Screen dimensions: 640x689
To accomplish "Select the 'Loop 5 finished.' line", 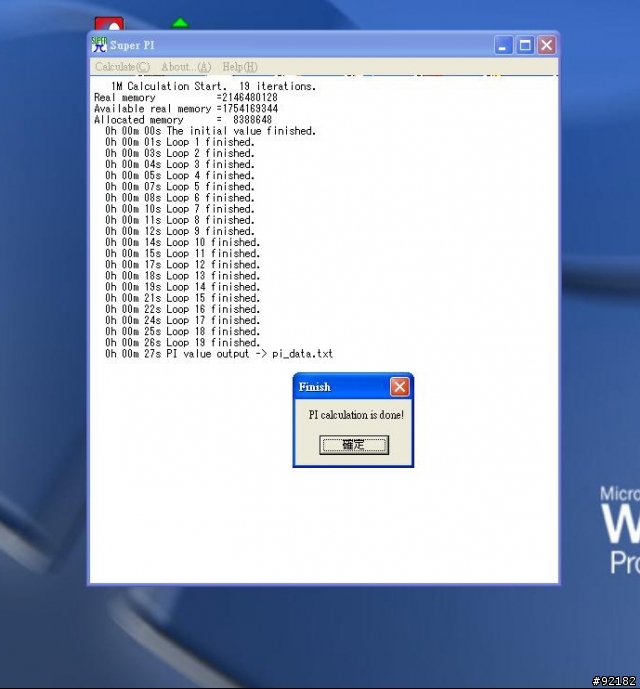I will pyautogui.click(x=180, y=187).
